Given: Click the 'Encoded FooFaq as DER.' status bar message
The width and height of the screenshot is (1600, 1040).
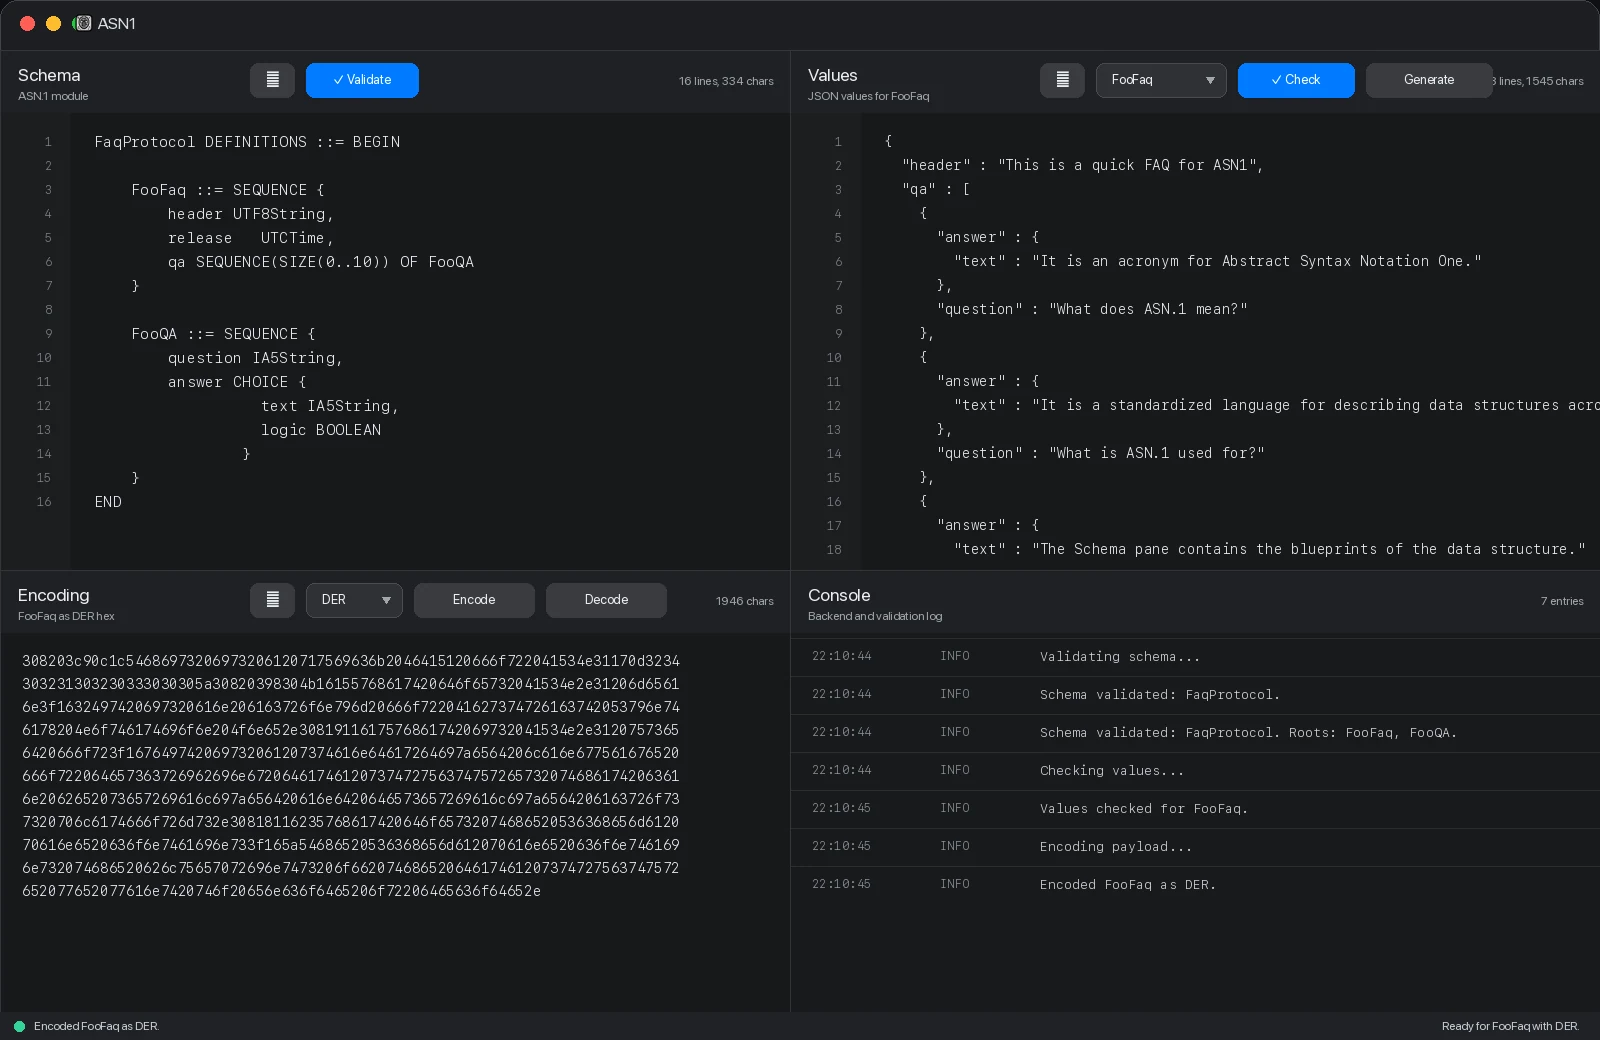Looking at the screenshot, I should click(96, 1026).
